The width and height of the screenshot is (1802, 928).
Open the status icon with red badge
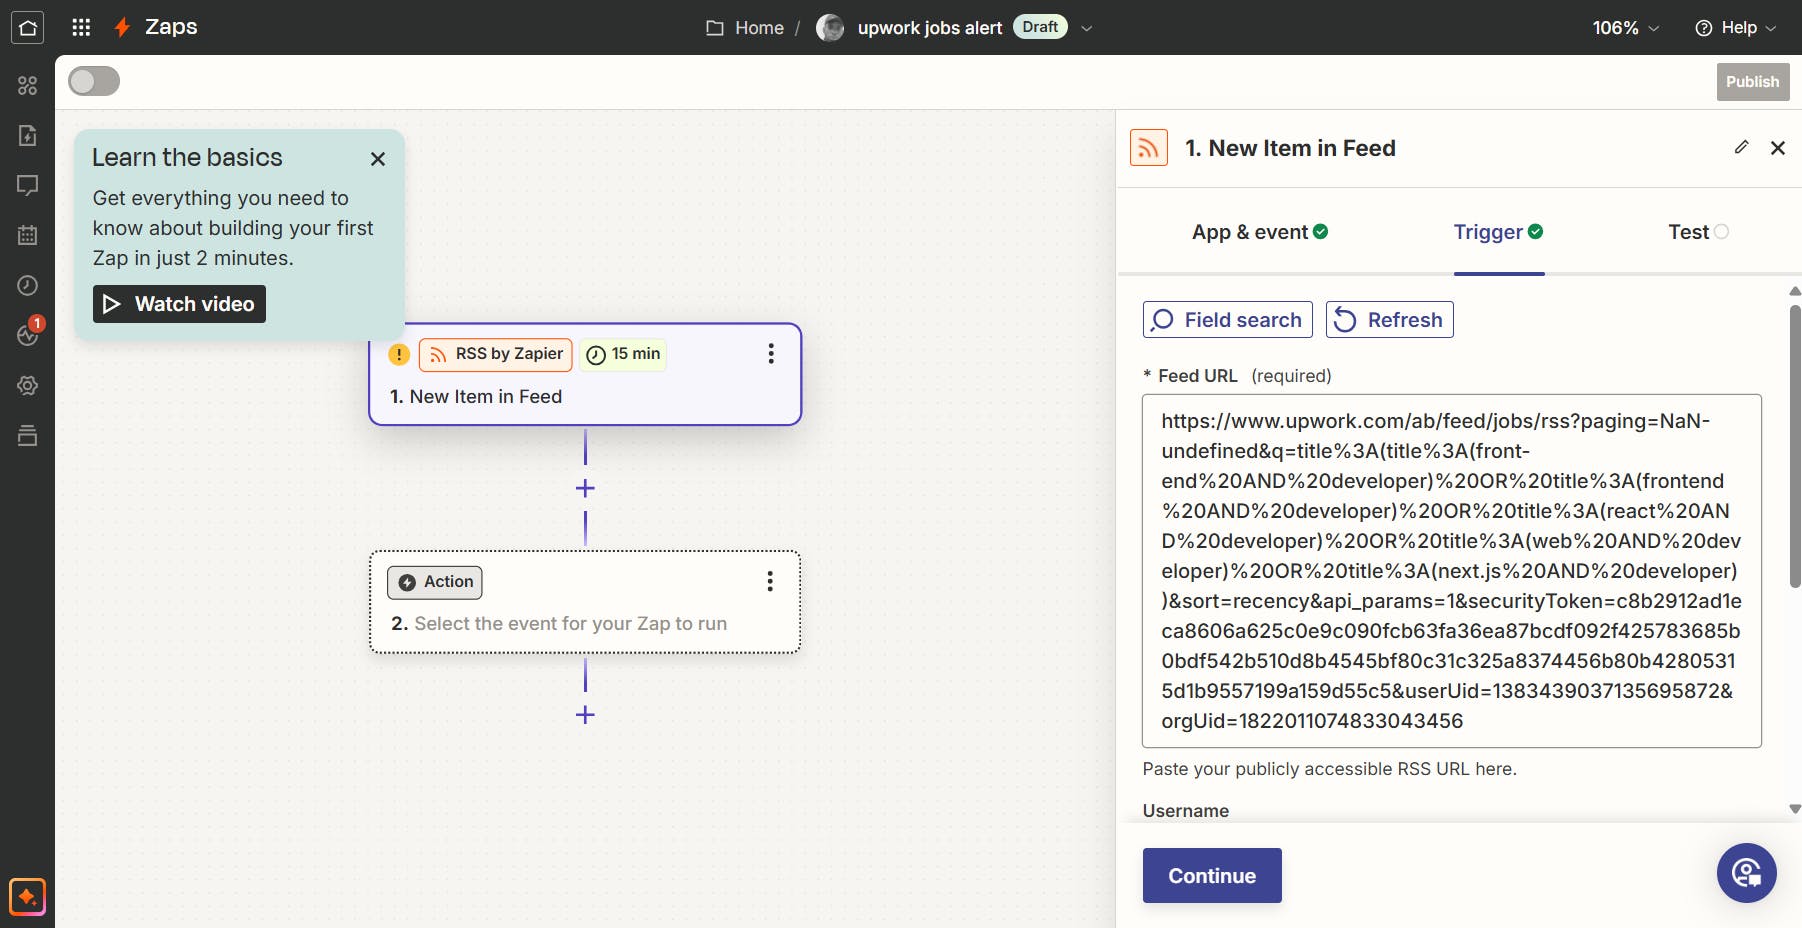pyautogui.click(x=29, y=333)
